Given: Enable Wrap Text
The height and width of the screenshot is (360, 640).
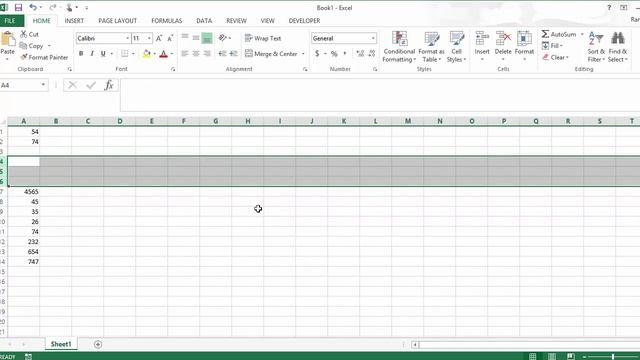Looking at the screenshot, I should tap(263, 38).
